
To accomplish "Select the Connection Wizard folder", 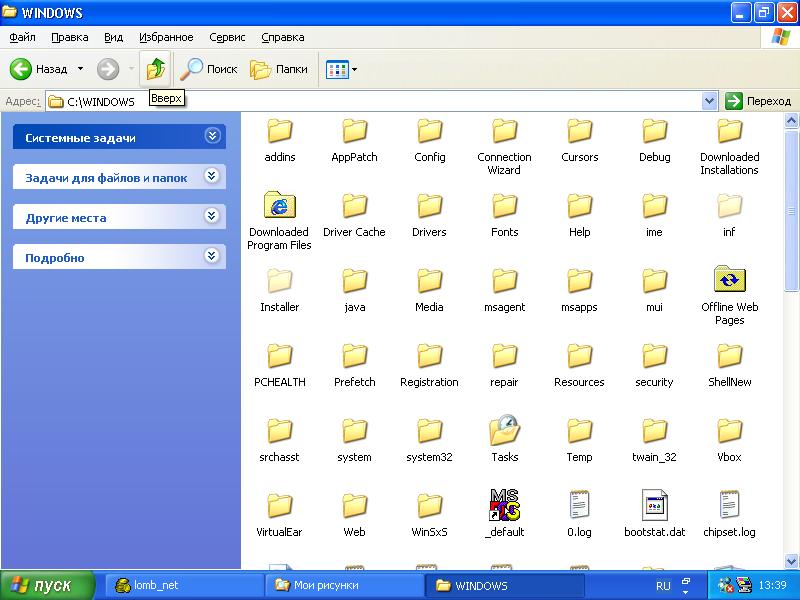I will [504, 147].
